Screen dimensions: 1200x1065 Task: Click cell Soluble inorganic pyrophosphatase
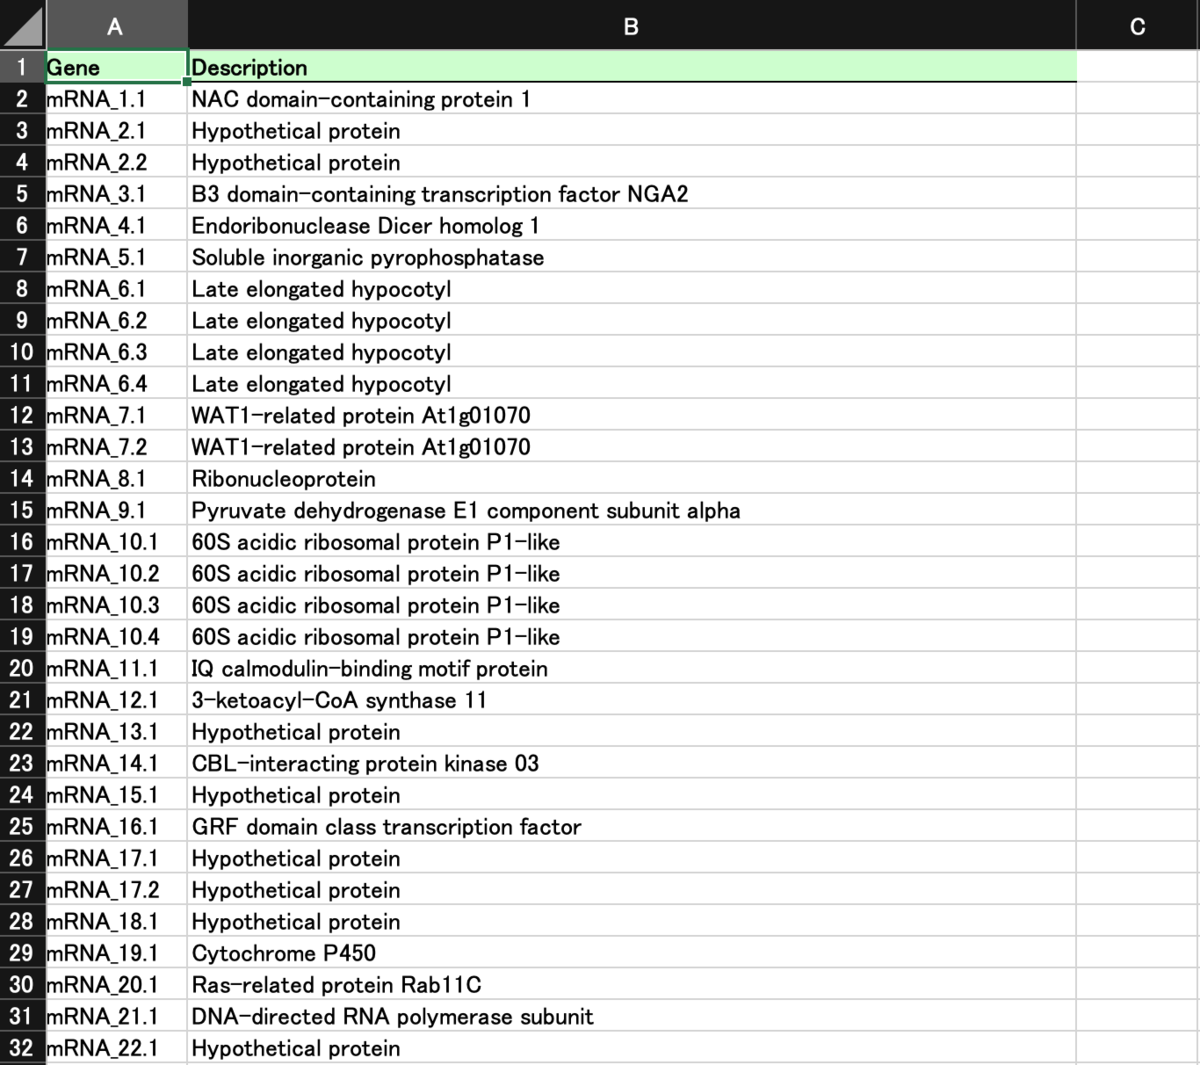[x=632, y=257]
